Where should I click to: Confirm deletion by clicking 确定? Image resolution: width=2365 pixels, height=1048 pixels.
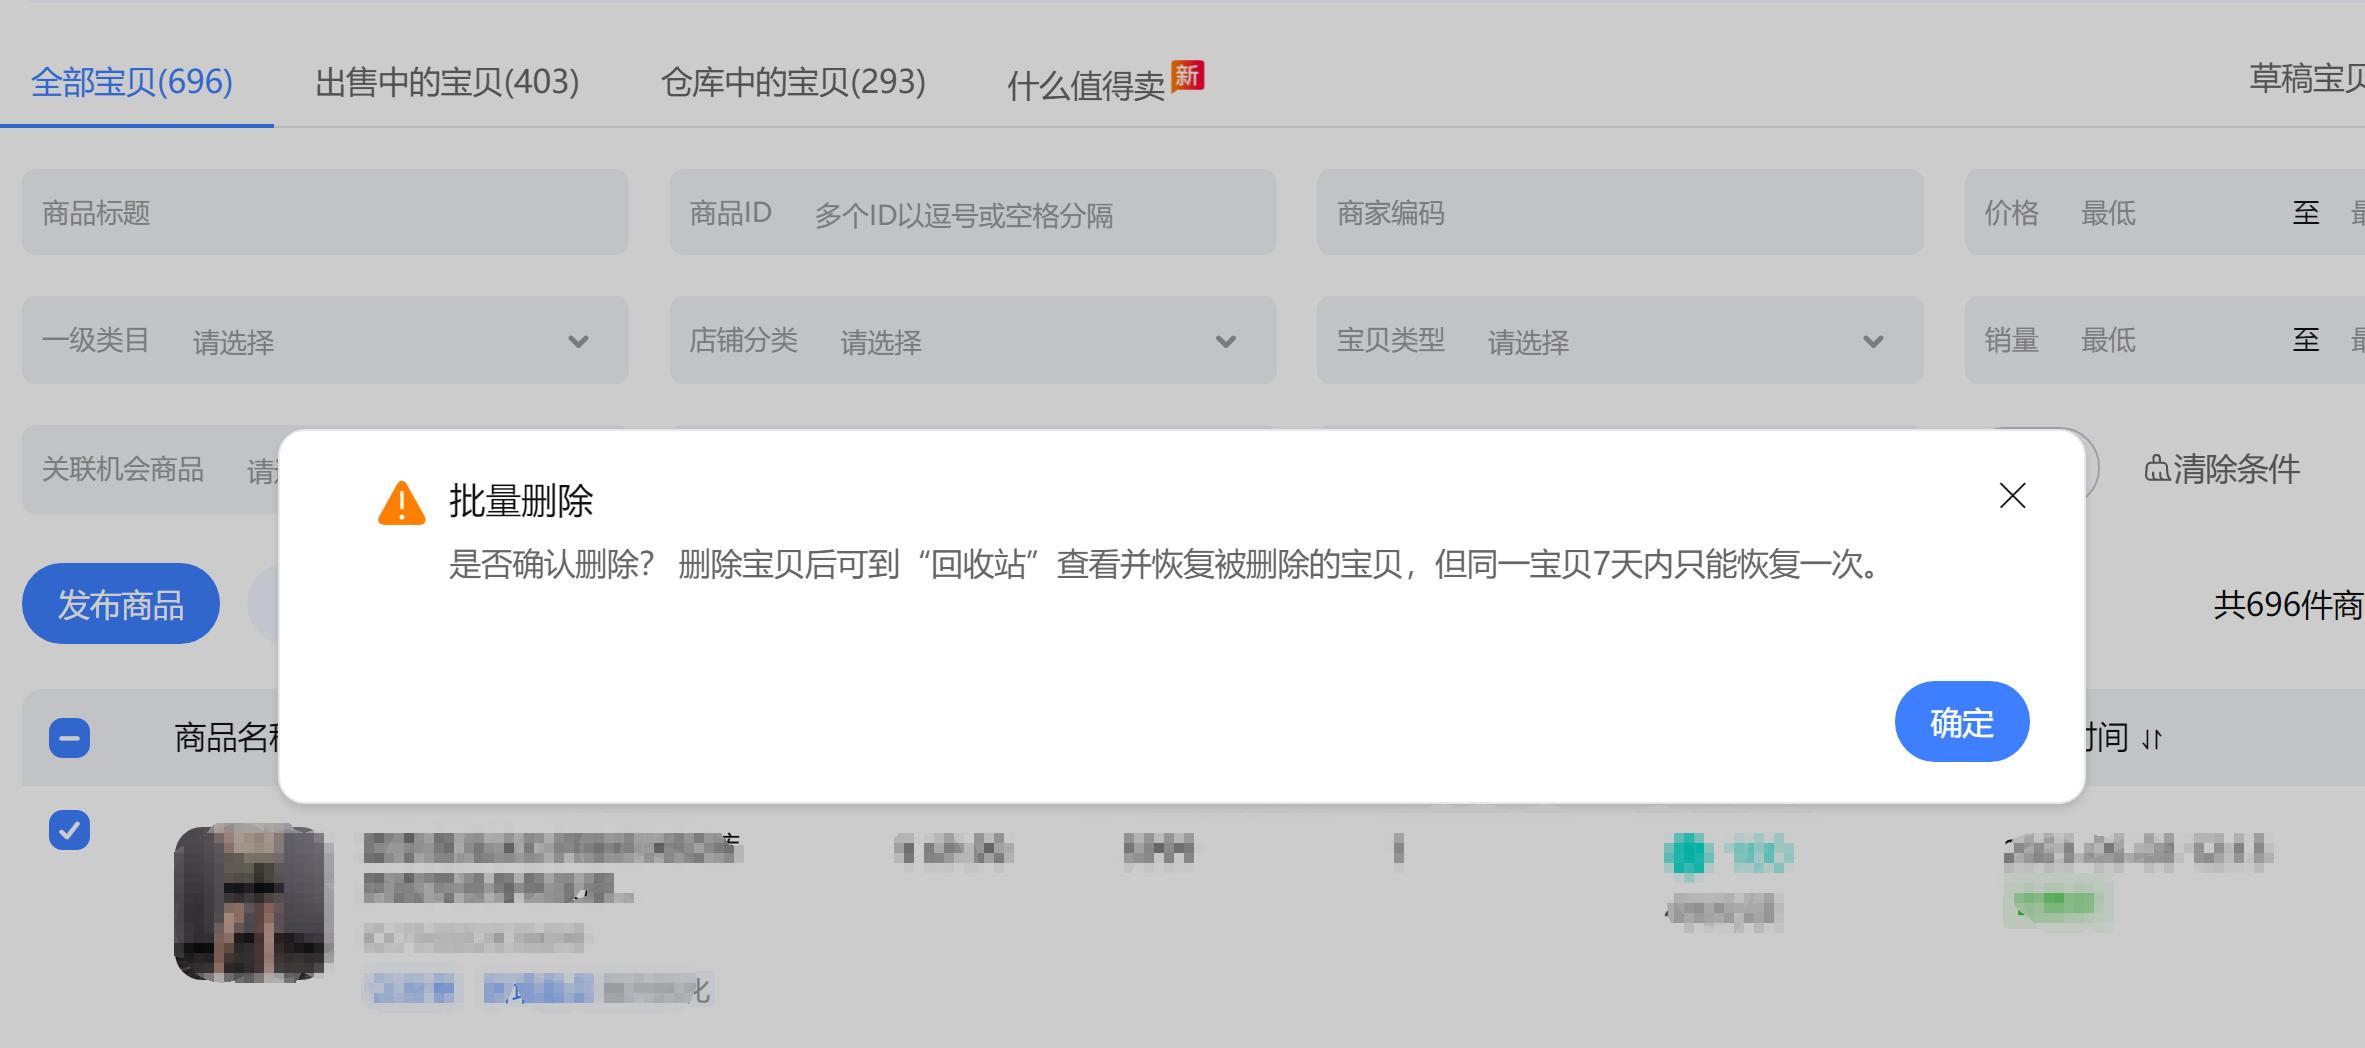point(1961,721)
